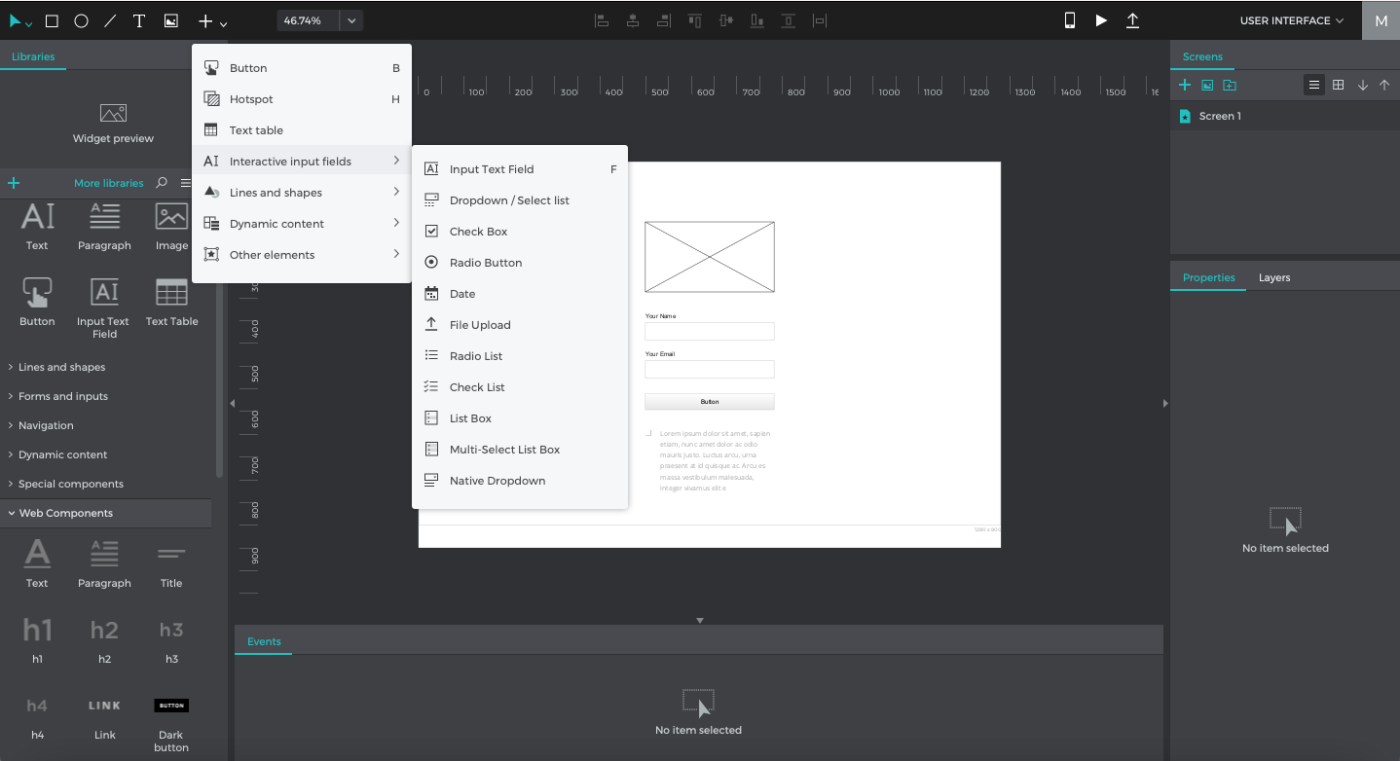Select the Rectangle tool in top toolbar
The image size is (1400, 761).
[52, 21]
